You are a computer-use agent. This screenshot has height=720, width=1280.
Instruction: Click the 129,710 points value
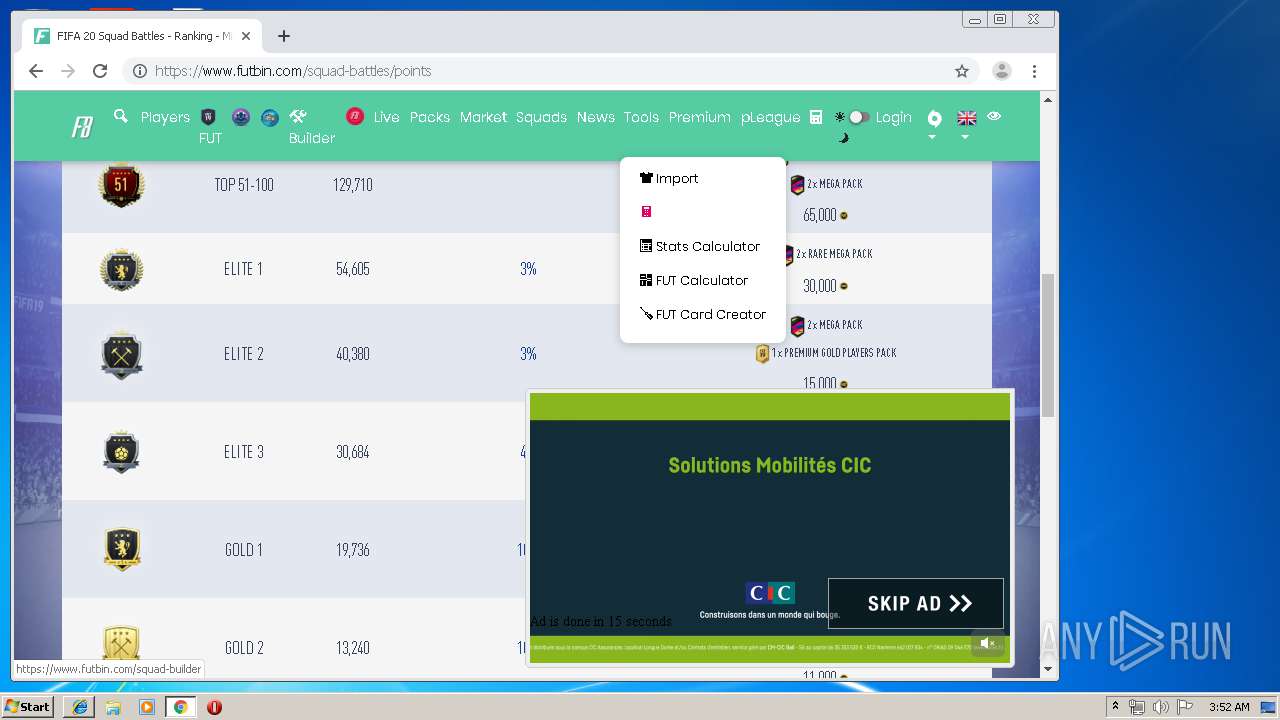352,185
